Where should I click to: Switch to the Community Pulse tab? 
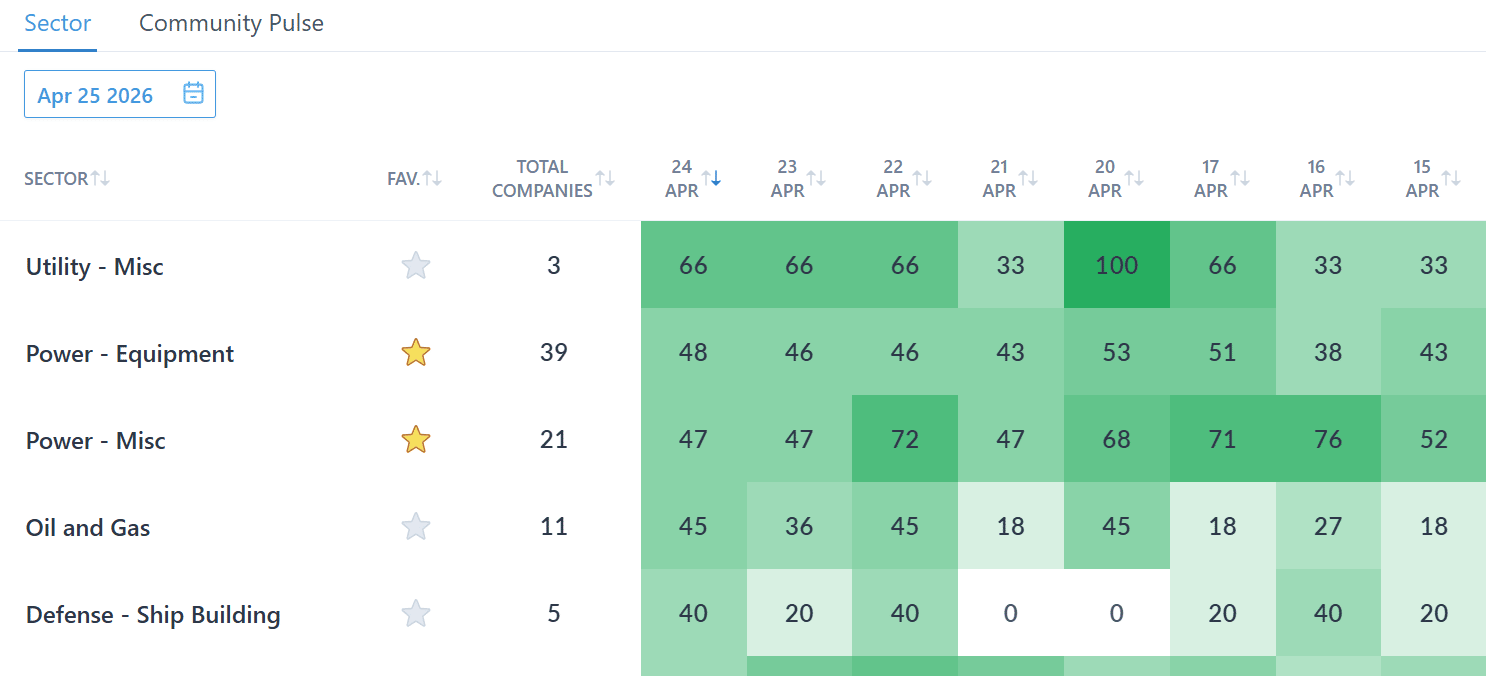[231, 24]
